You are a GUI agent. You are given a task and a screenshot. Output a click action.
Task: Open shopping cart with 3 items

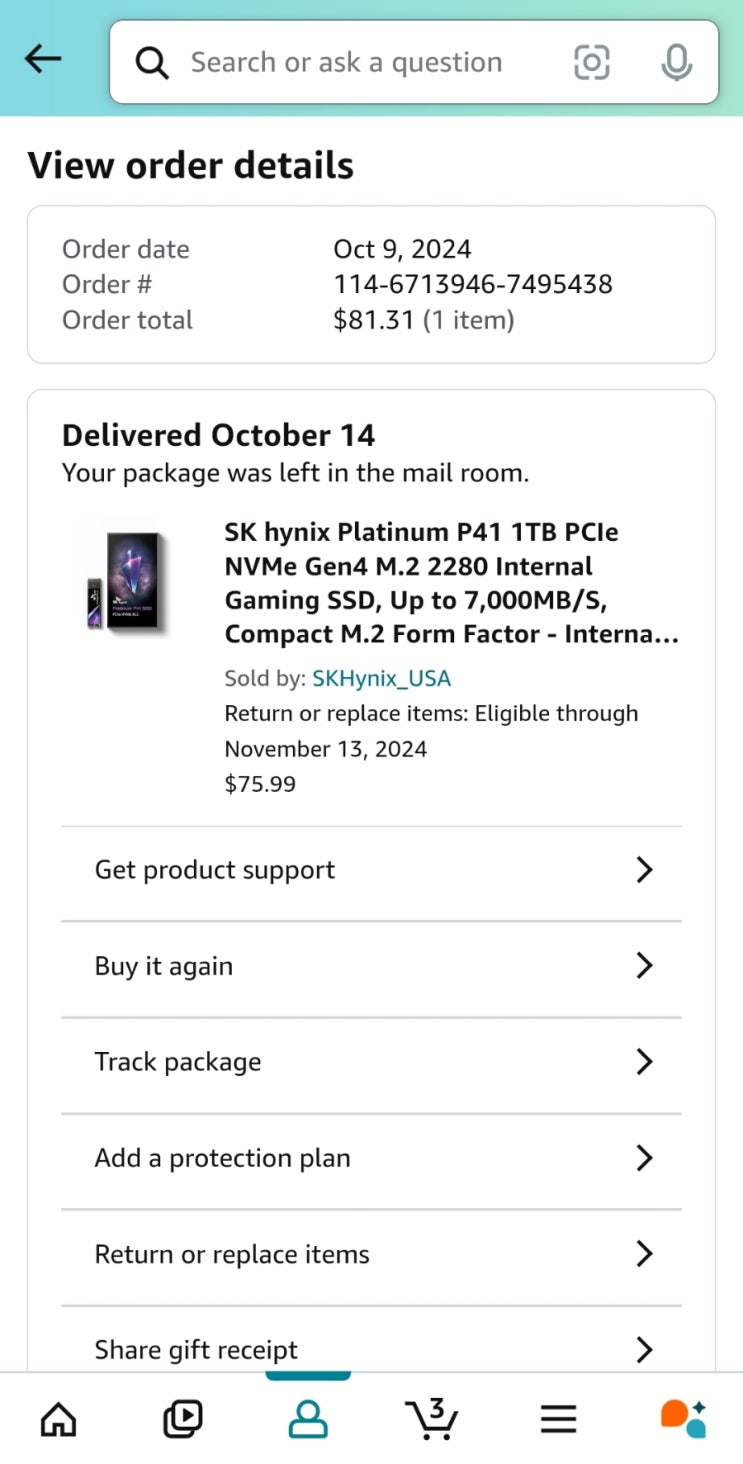pos(432,1418)
